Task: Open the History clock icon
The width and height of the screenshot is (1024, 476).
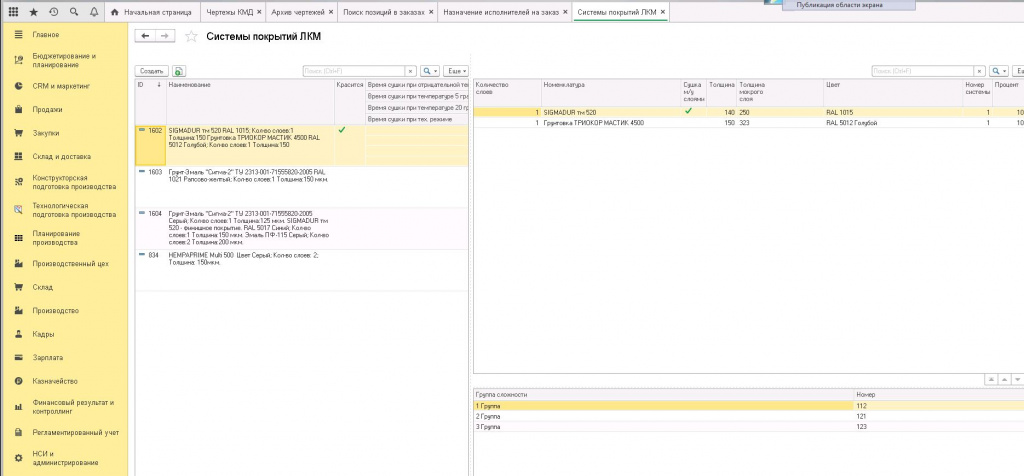Action: [x=54, y=12]
